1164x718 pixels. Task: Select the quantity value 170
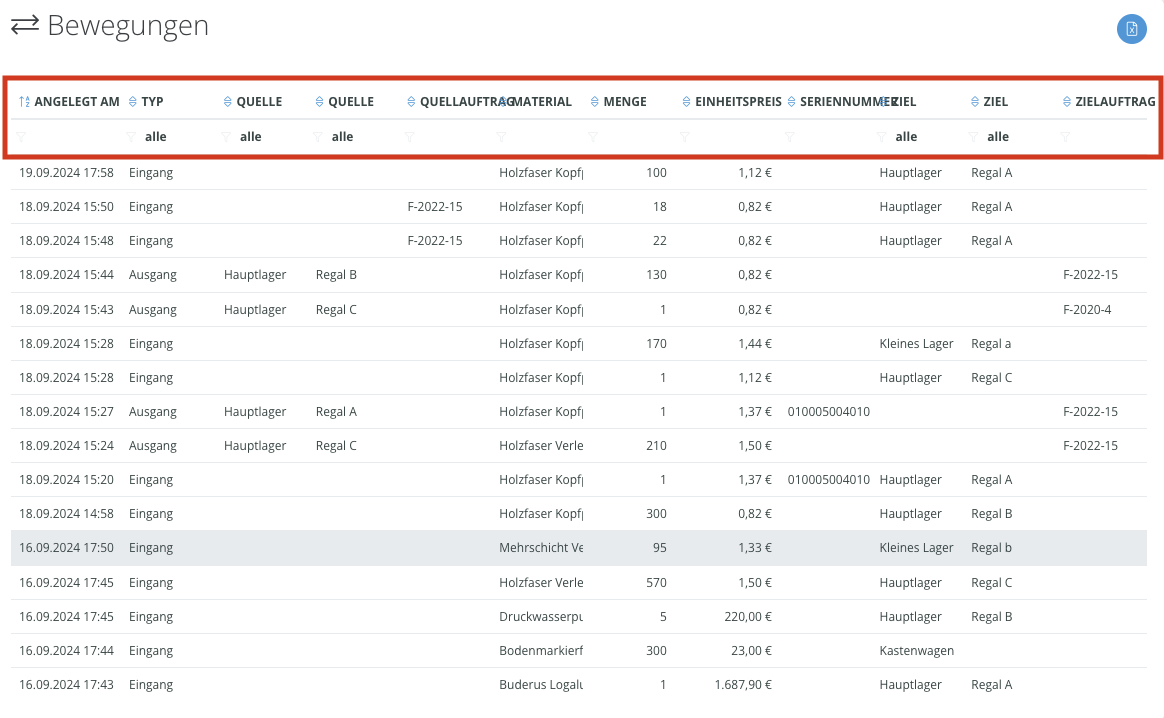(x=656, y=344)
